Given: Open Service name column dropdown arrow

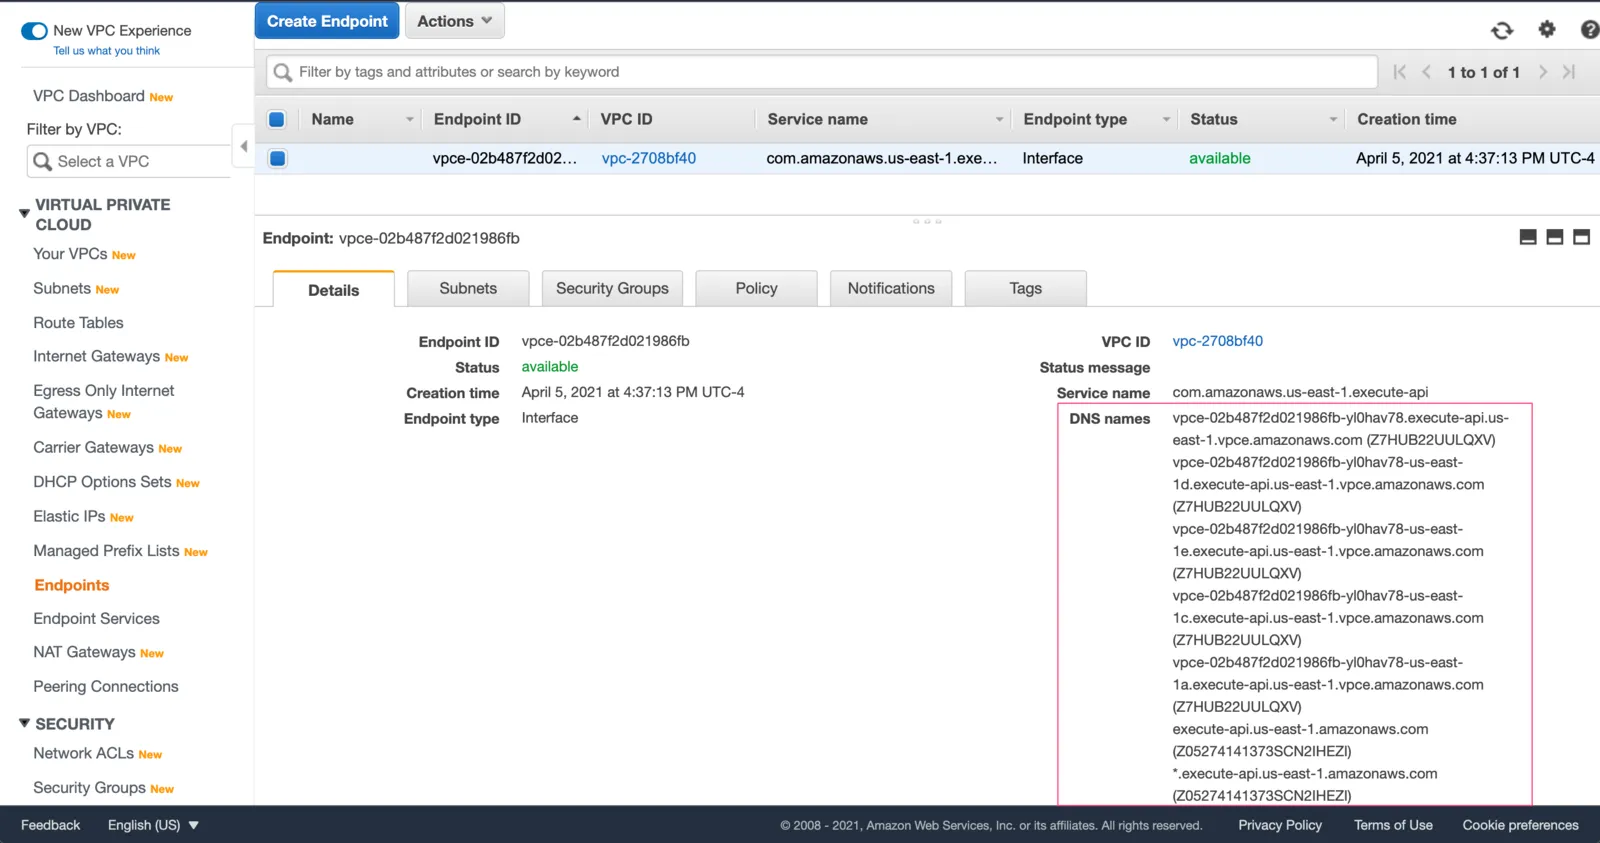Looking at the screenshot, I should point(999,120).
